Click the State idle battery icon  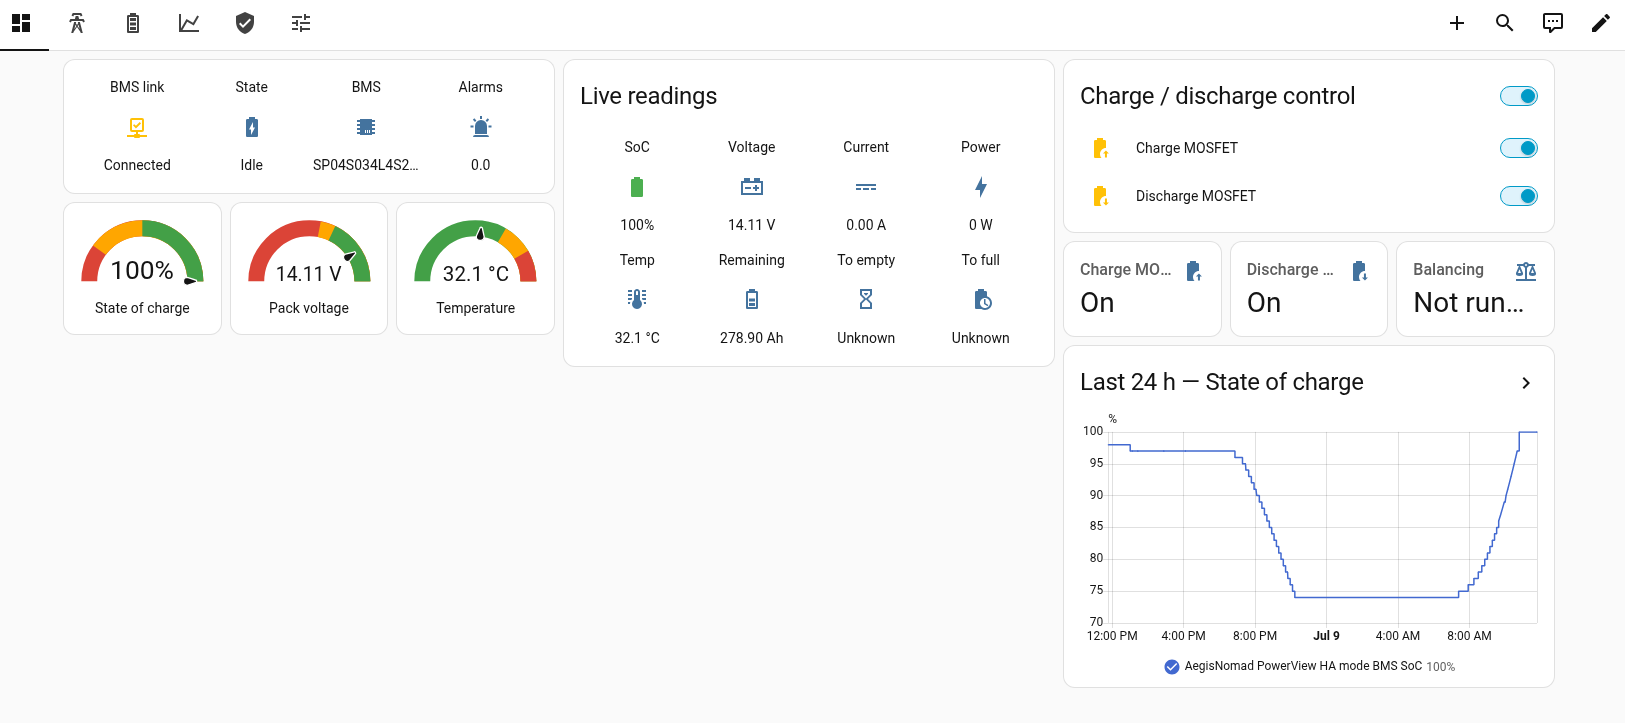(252, 127)
